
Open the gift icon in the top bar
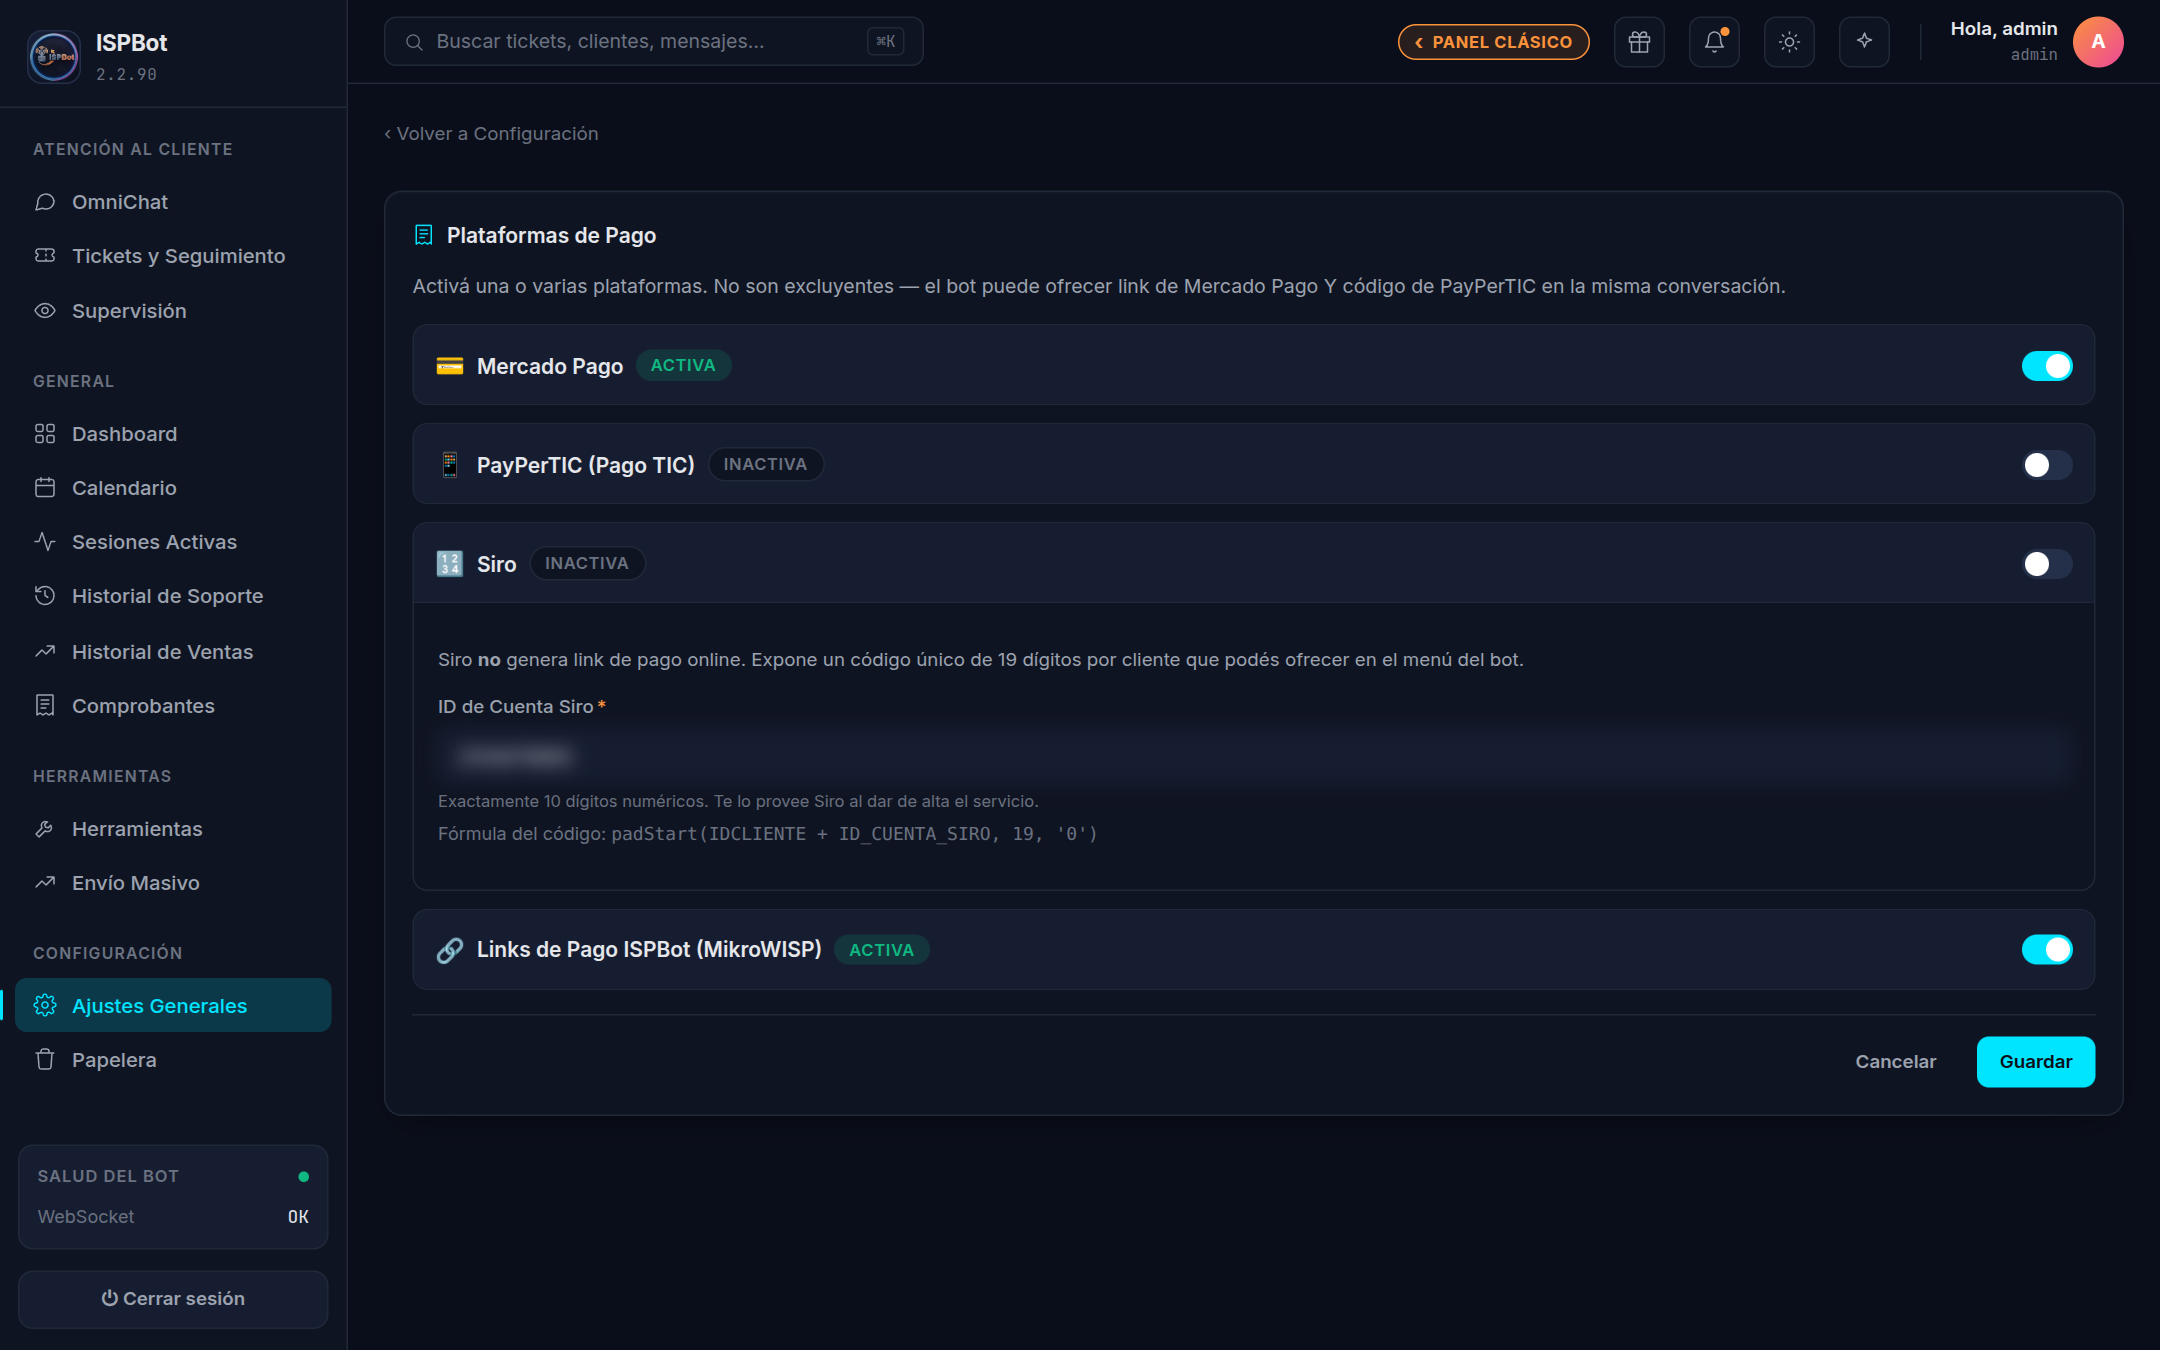click(x=1639, y=42)
